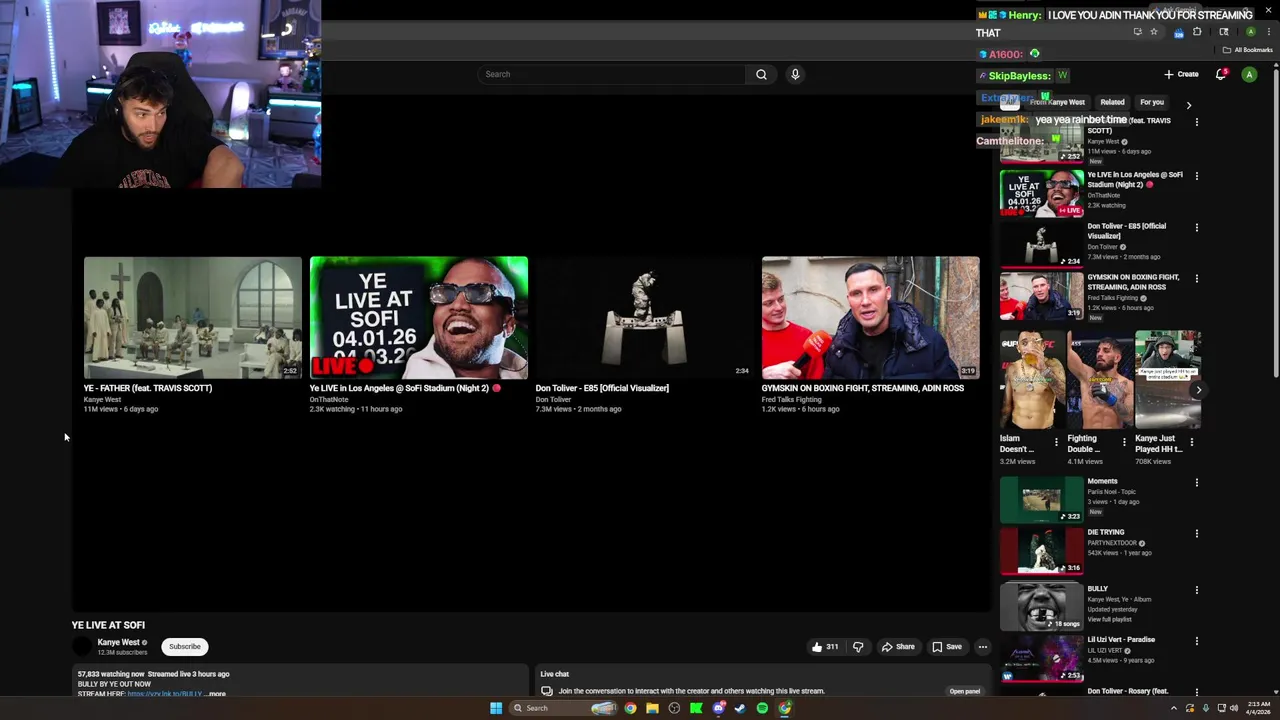The image size is (1280, 720).
Task: Share the YE LIVE AT SOFI video
Action: tap(898, 647)
